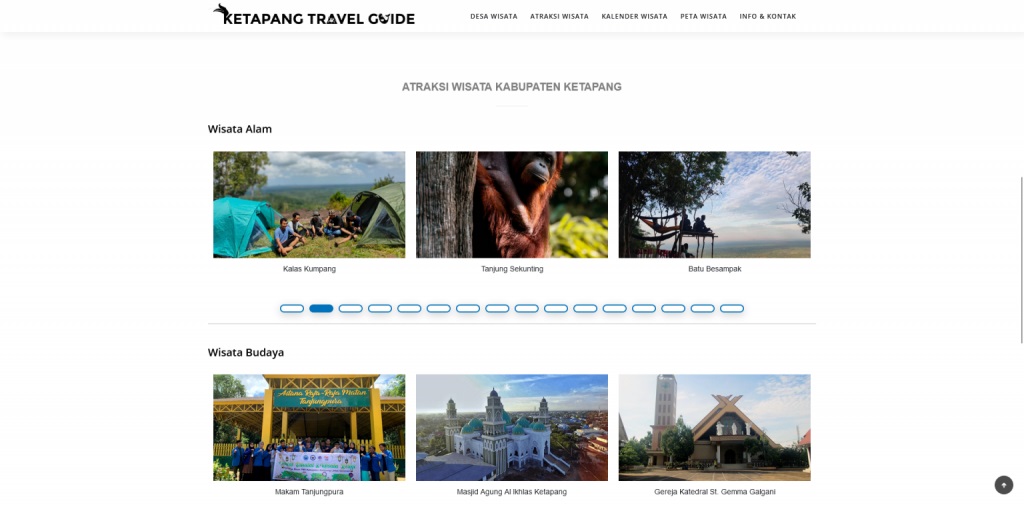
Task: Open the Desa Wisata menu
Action: (x=494, y=16)
